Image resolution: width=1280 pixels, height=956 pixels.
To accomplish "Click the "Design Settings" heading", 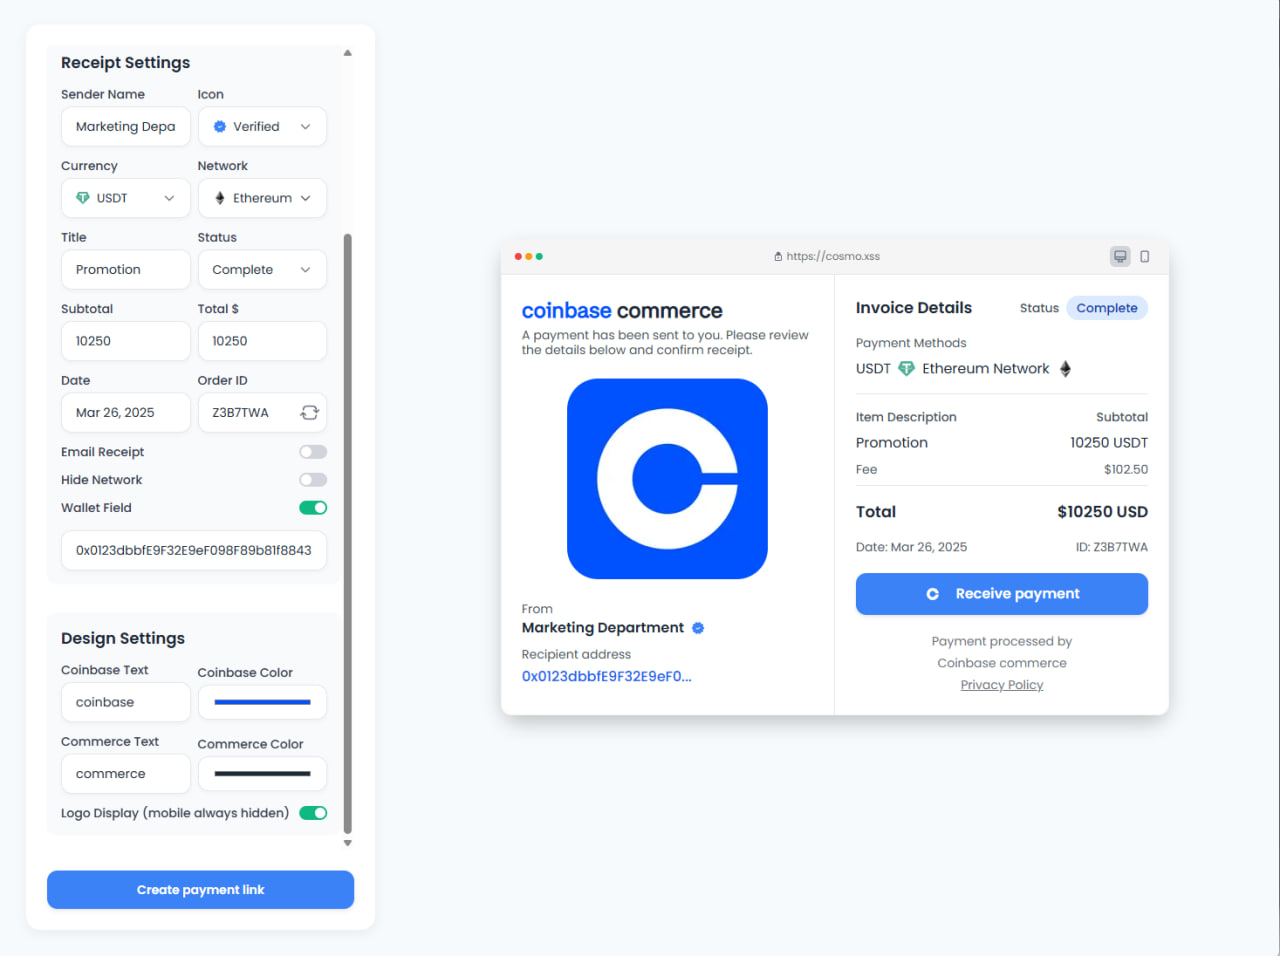I will point(123,639).
